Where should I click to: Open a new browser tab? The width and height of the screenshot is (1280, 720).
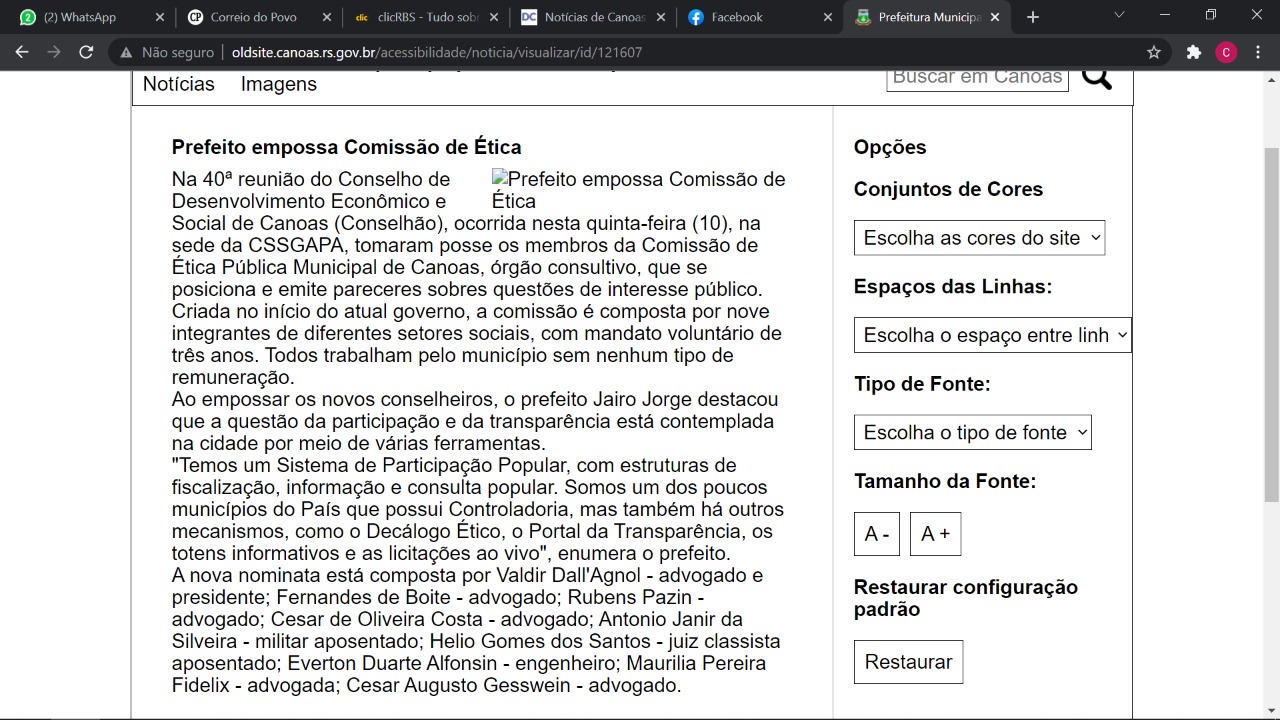(x=1033, y=17)
